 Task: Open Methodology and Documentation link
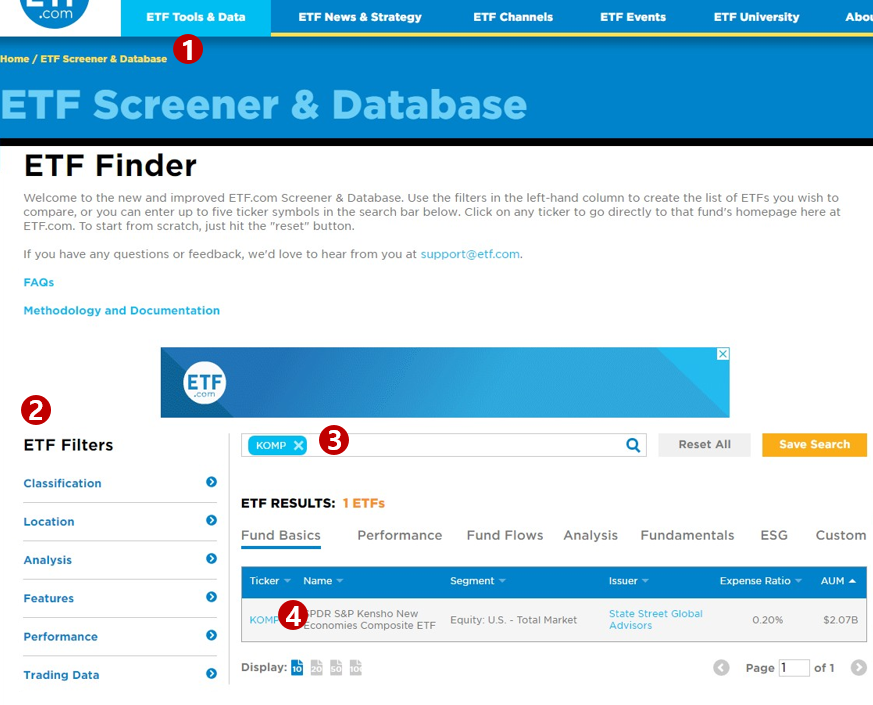(x=121, y=311)
